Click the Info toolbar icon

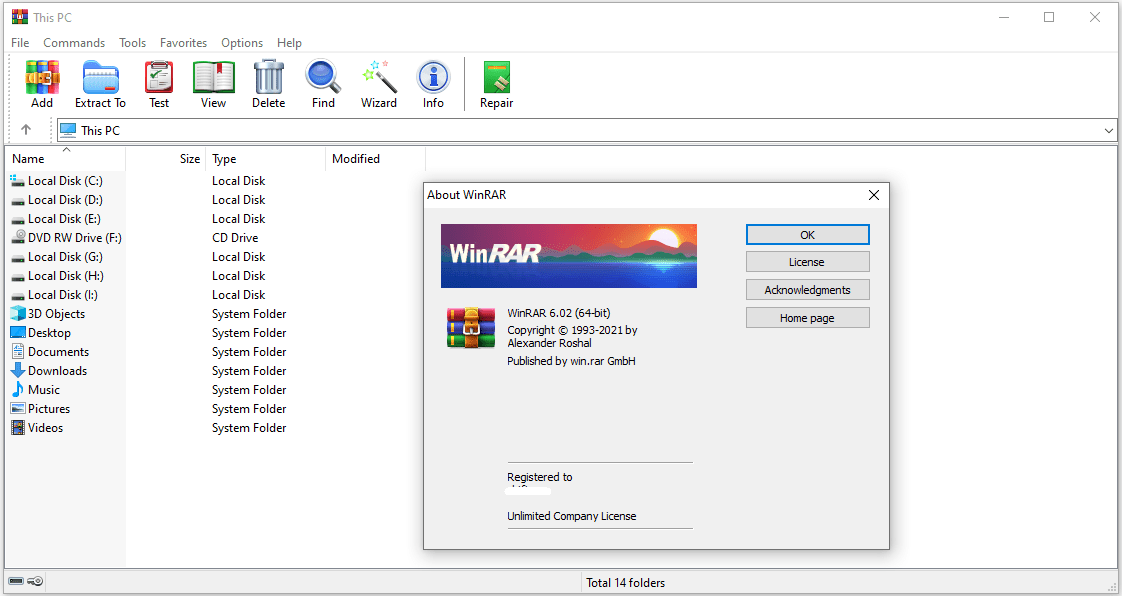tap(433, 77)
